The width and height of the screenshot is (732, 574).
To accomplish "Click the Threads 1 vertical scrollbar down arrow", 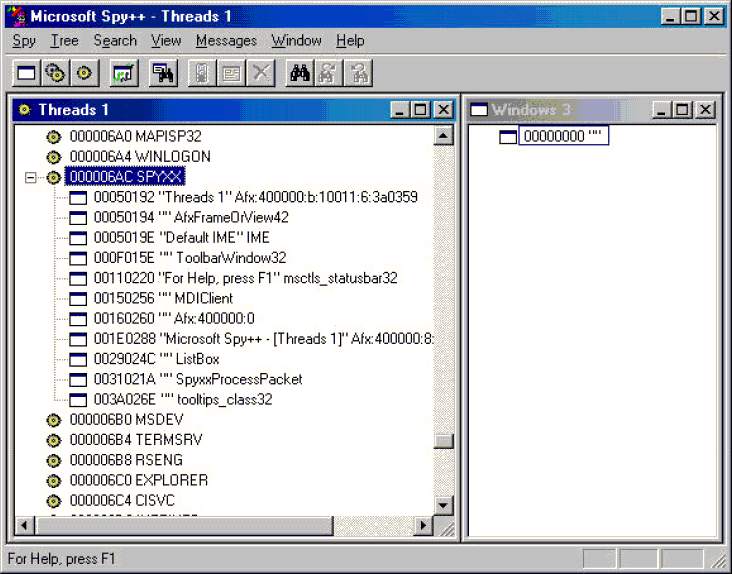I will click(x=443, y=505).
